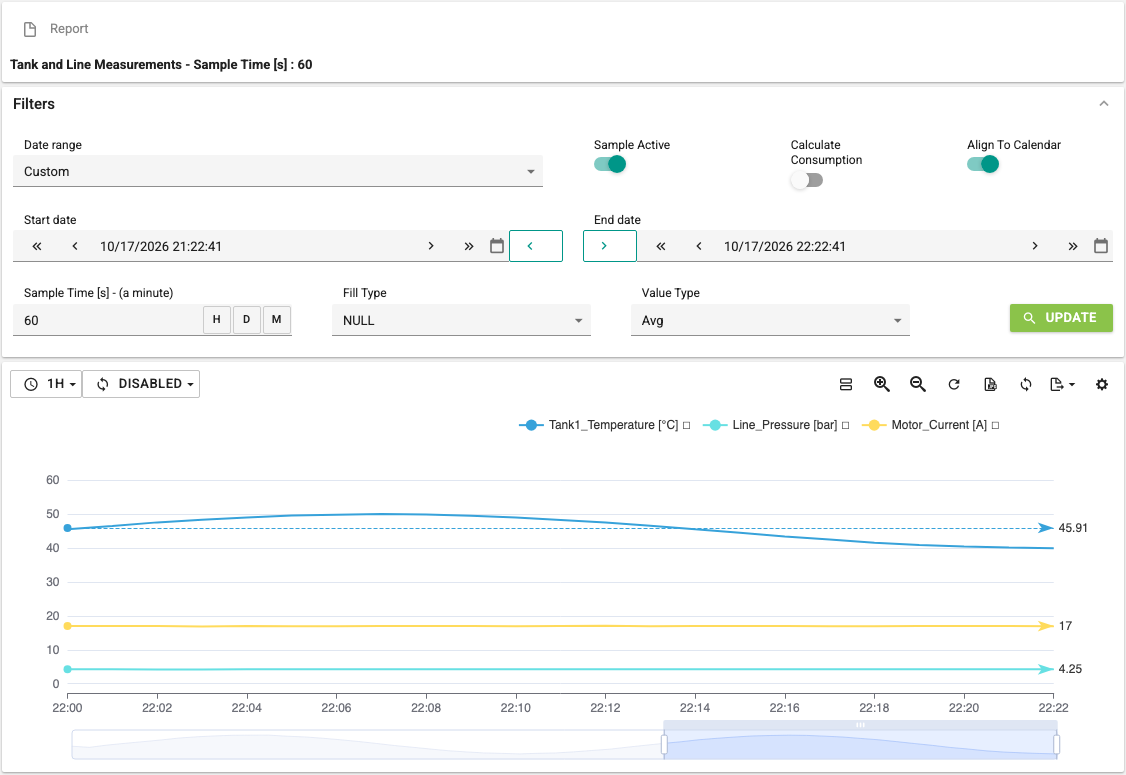Jump start date far forward with double arrow

coord(469,246)
